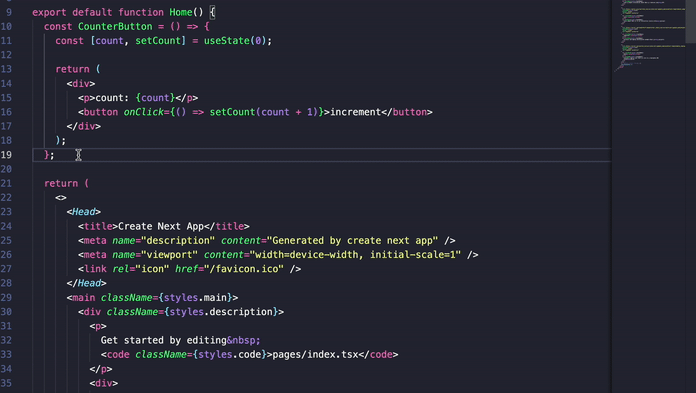This screenshot has width=696, height=393.
Task: Click 'styles.main' on line 29
Action: (195, 298)
